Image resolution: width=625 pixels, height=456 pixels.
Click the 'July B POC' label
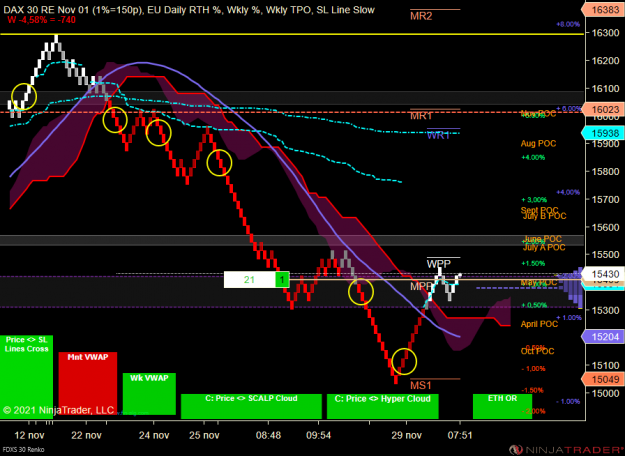point(544,216)
